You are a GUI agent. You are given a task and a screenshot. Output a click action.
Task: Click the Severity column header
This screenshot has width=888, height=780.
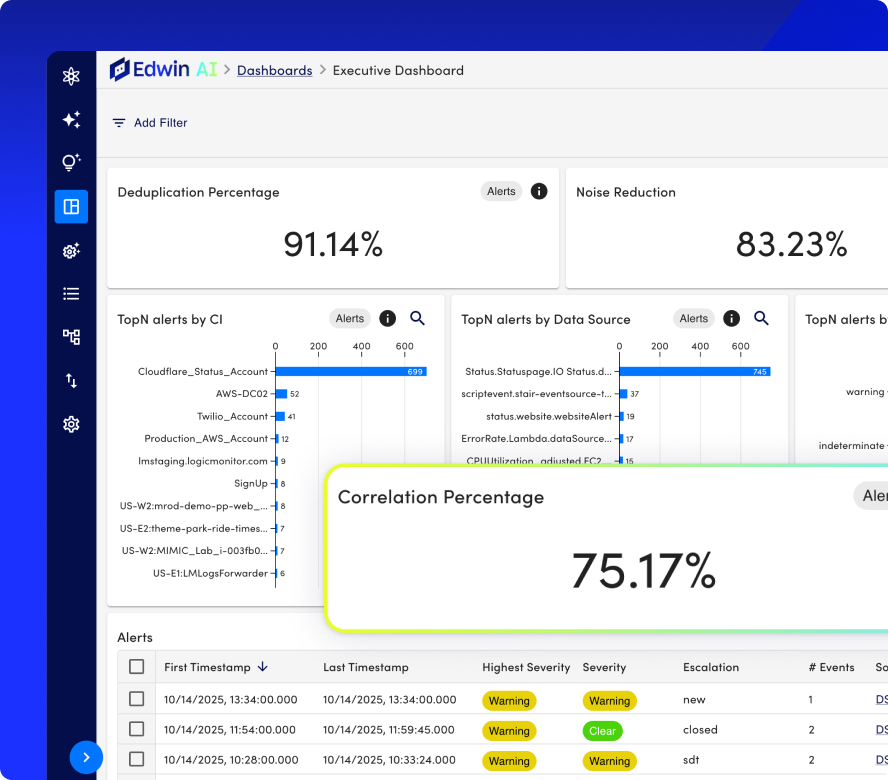click(604, 667)
